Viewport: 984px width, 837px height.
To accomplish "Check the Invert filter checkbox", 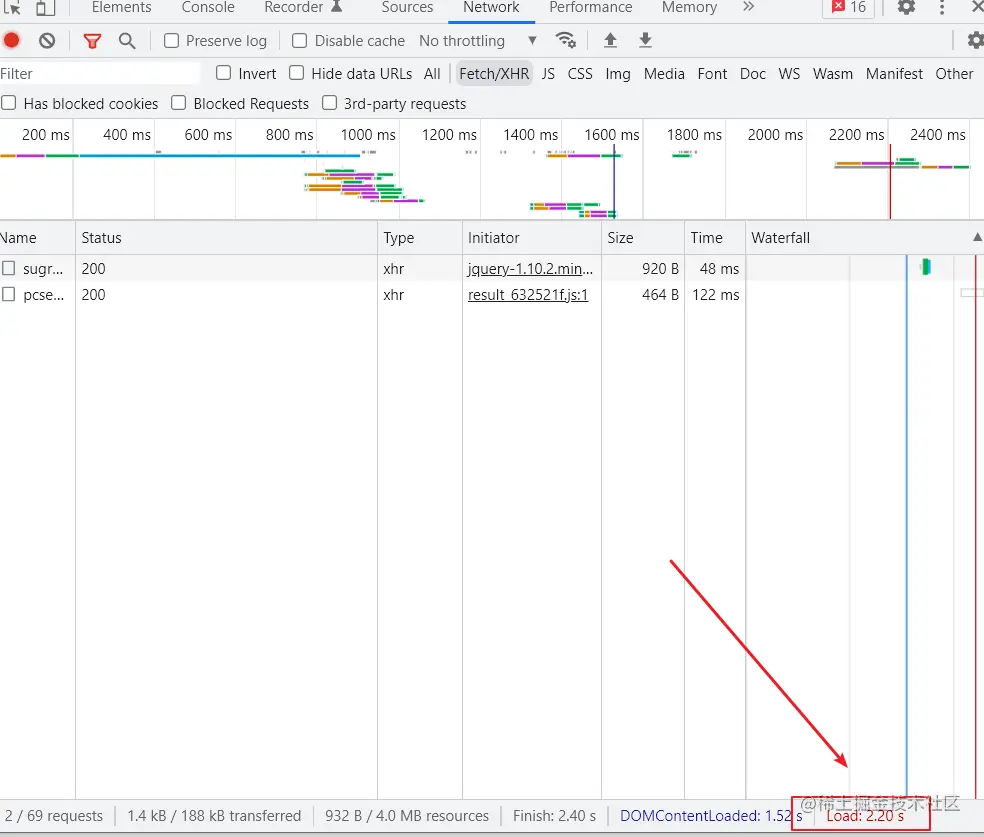I will click(223, 73).
